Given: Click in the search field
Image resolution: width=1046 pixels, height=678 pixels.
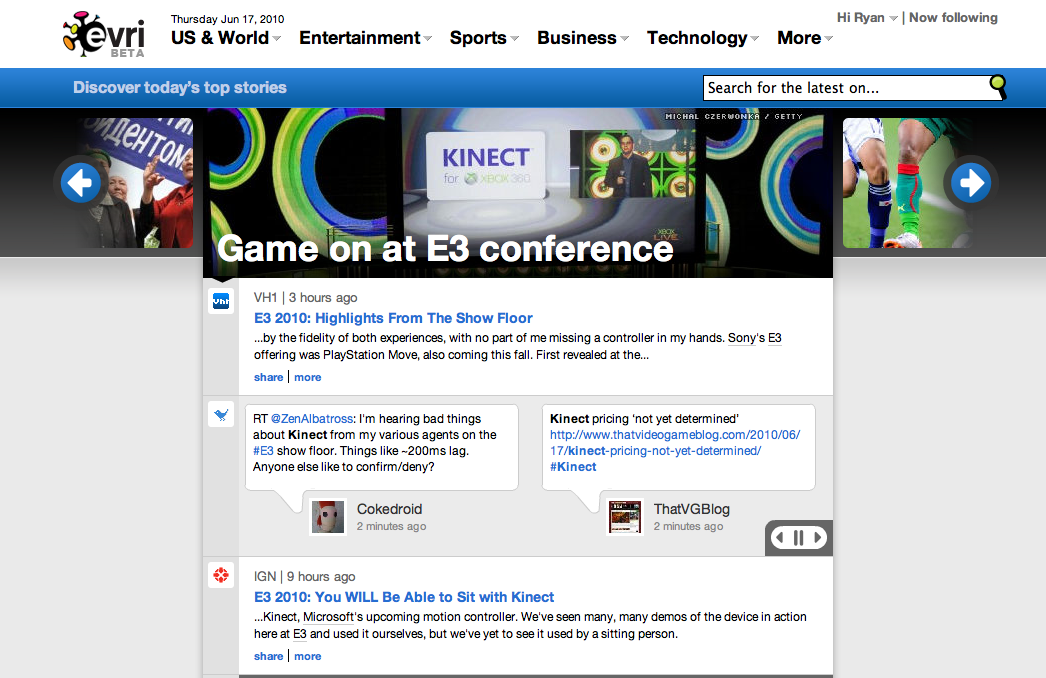Looking at the screenshot, I should (846, 87).
